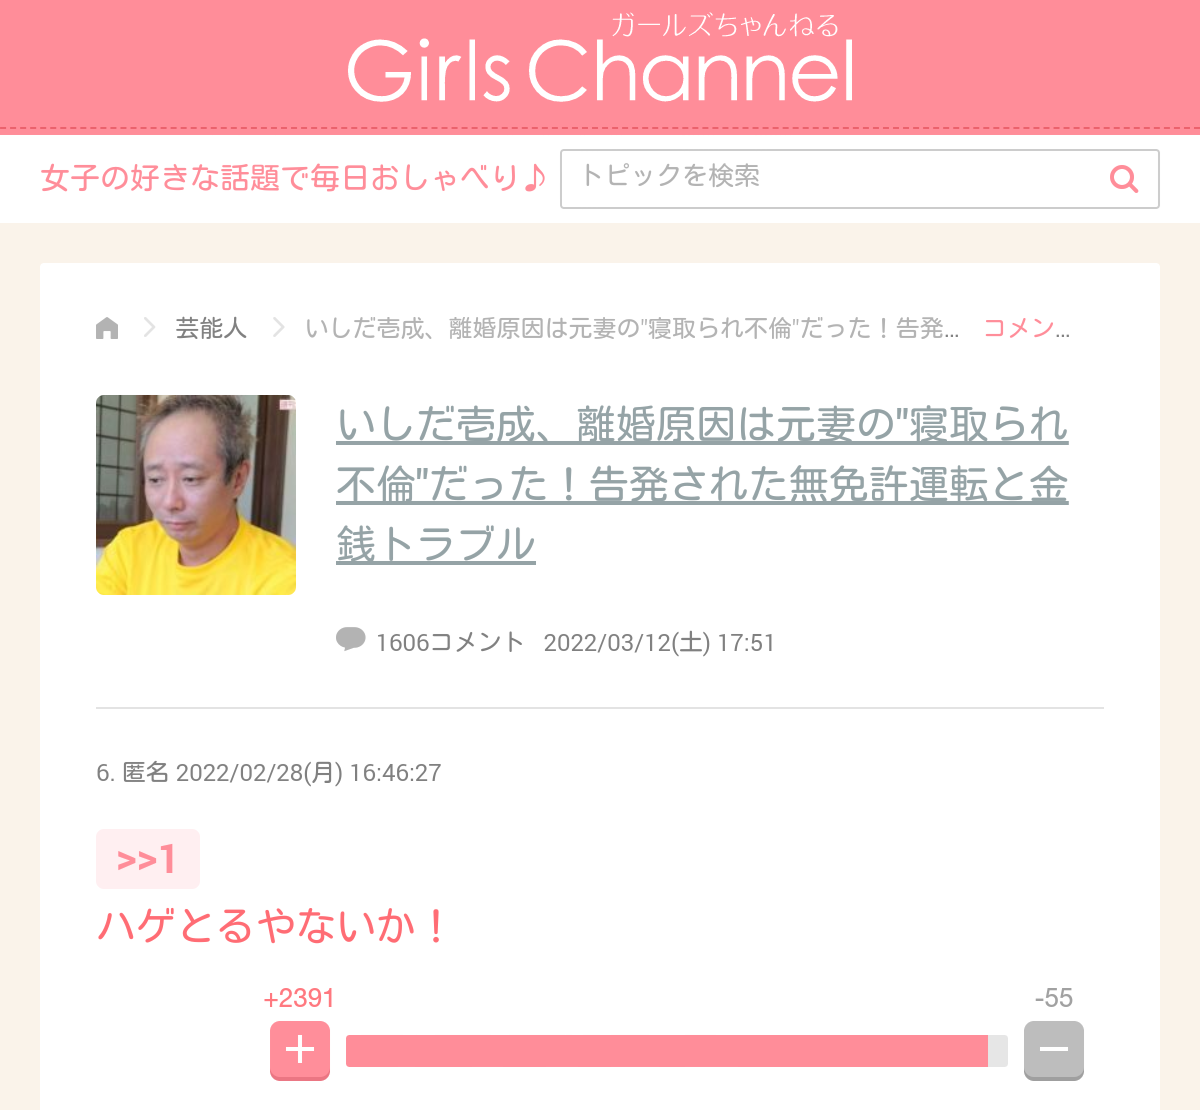1200x1110 pixels.
Task: Click the minus vote button
Action: coord(1054,1050)
